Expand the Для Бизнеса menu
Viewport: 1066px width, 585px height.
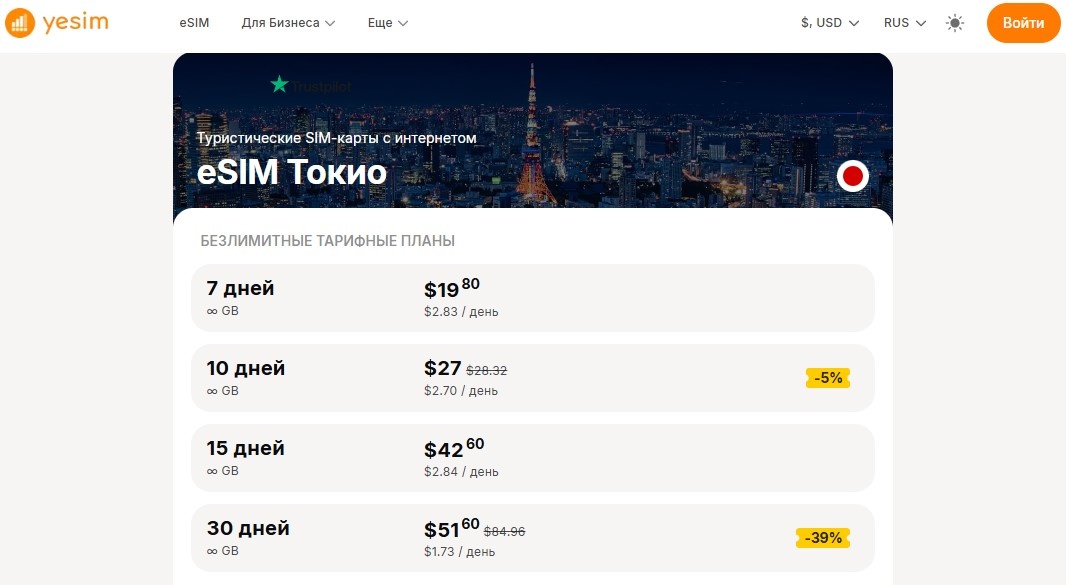tap(288, 23)
